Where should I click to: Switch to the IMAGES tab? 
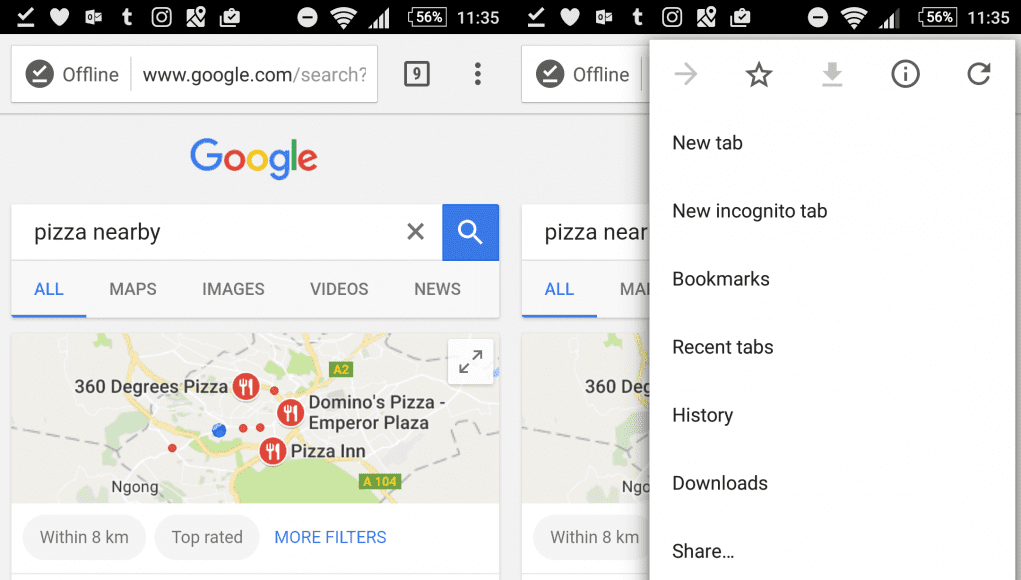[233, 289]
